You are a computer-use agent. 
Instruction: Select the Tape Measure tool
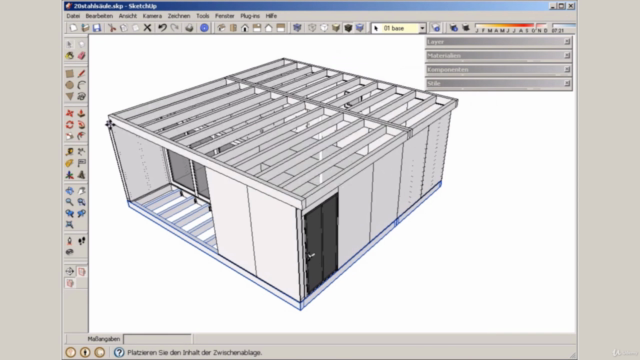click(70, 152)
